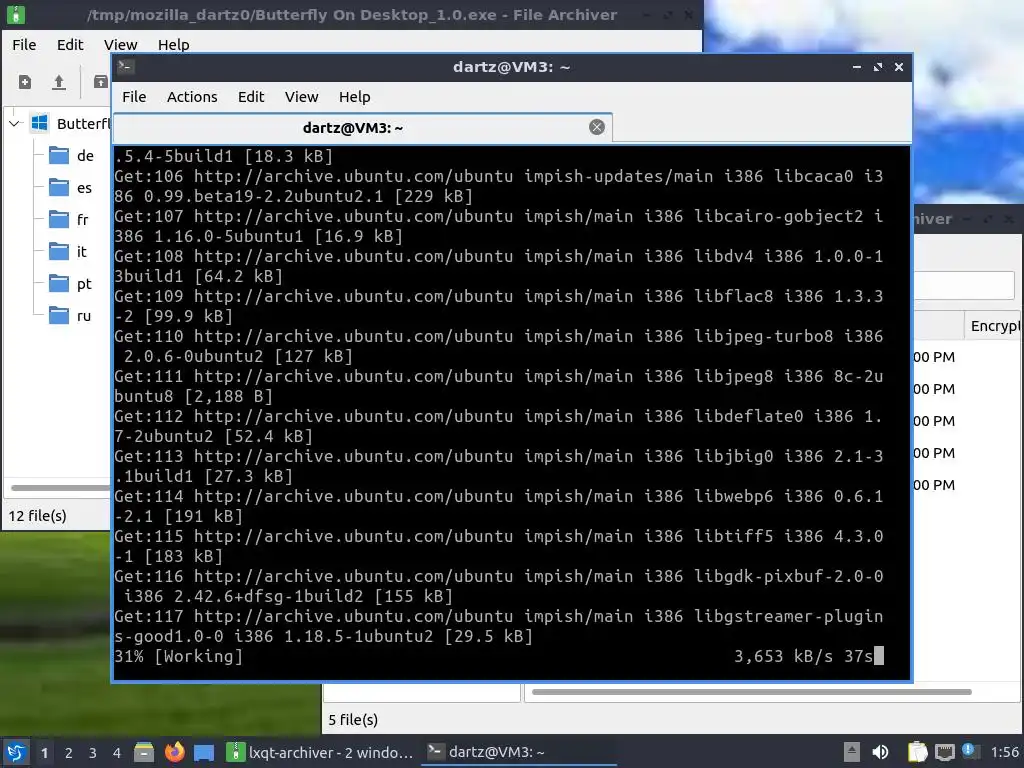This screenshot has height=768, width=1024.
Task: Click dartz@VM3 terminal taskbar button
Action: tap(519, 752)
